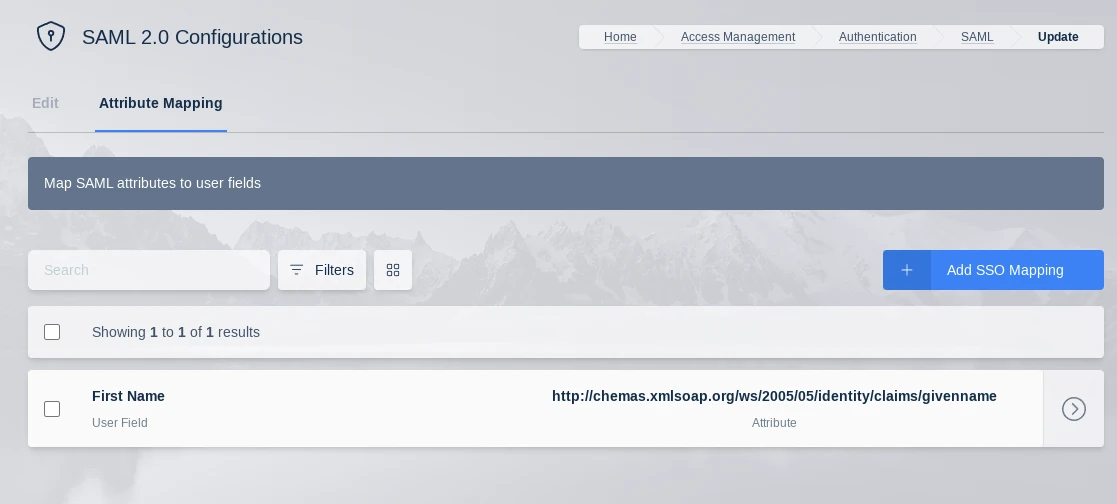Focus the Search input field

point(149,270)
